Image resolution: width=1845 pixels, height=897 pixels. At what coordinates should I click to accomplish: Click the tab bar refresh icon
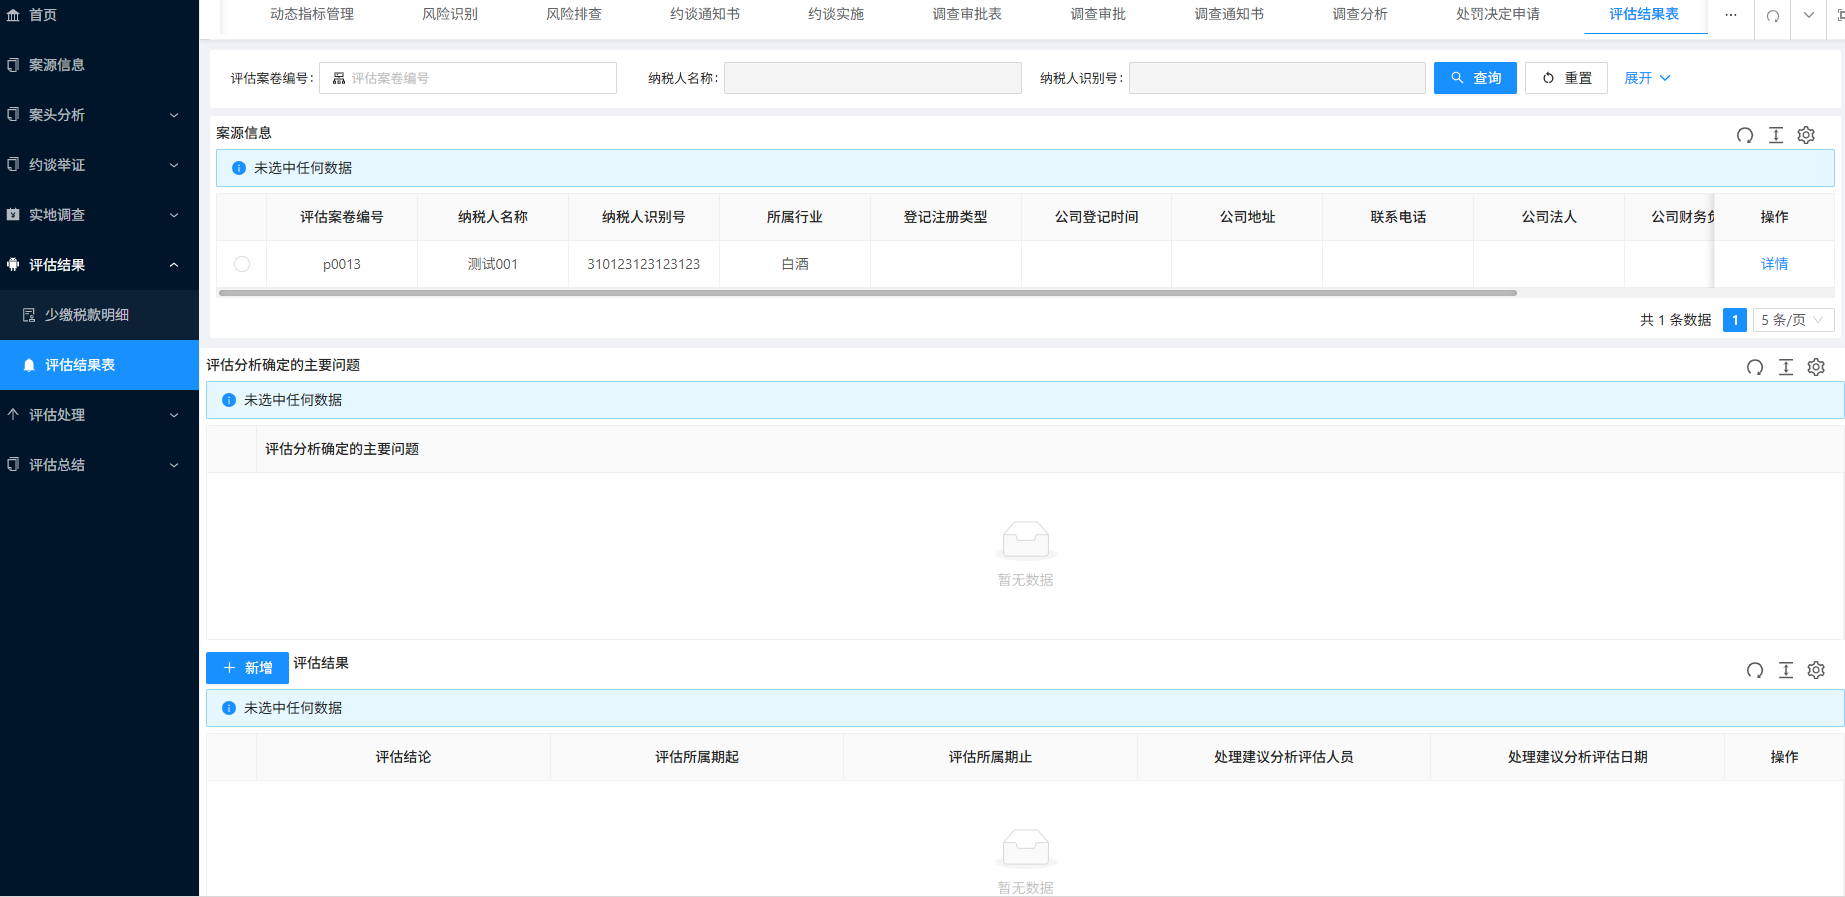(1773, 16)
